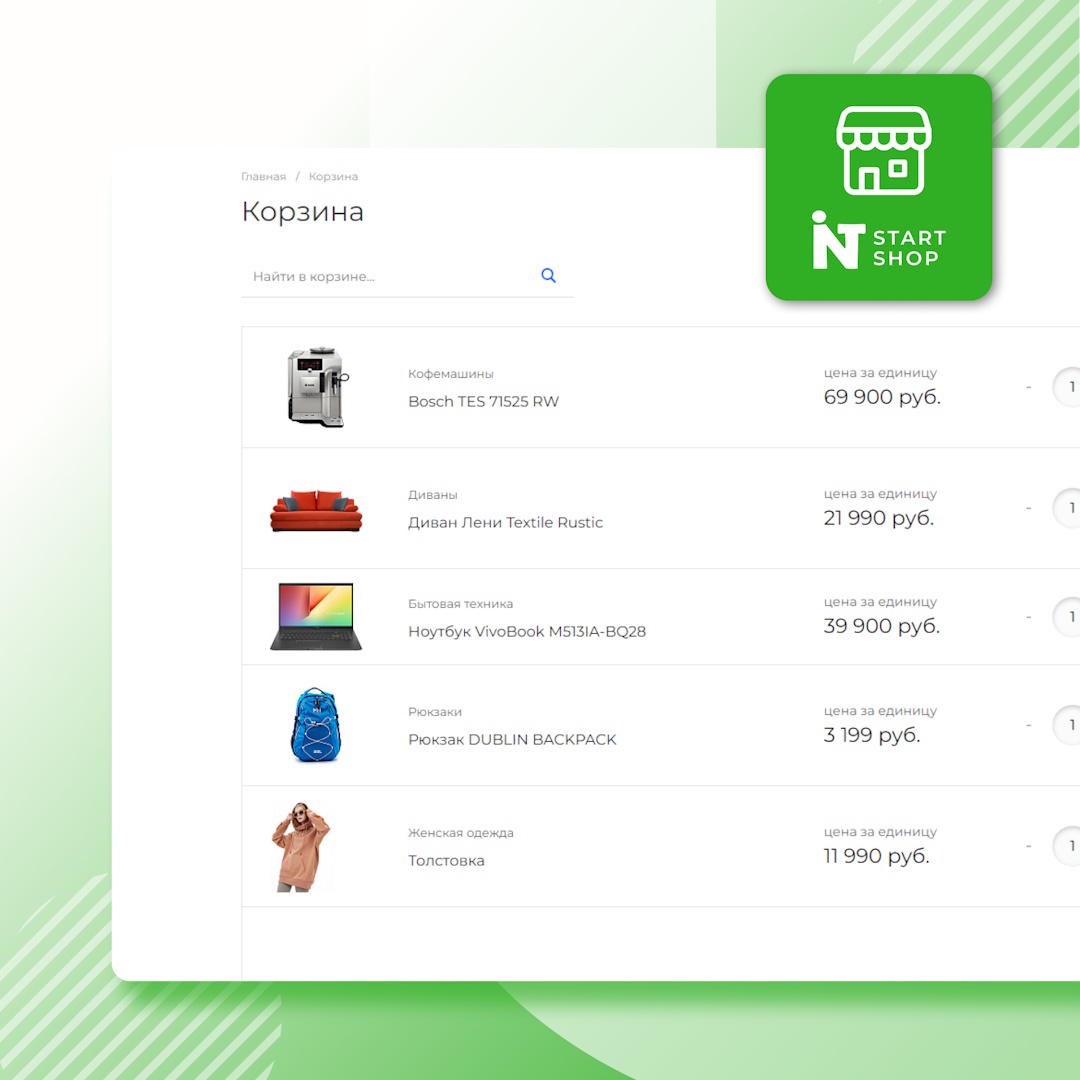Decrease quantity of Bosch TES 71525 RW
The height and width of the screenshot is (1080, 1080).
(x=1028, y=388)
